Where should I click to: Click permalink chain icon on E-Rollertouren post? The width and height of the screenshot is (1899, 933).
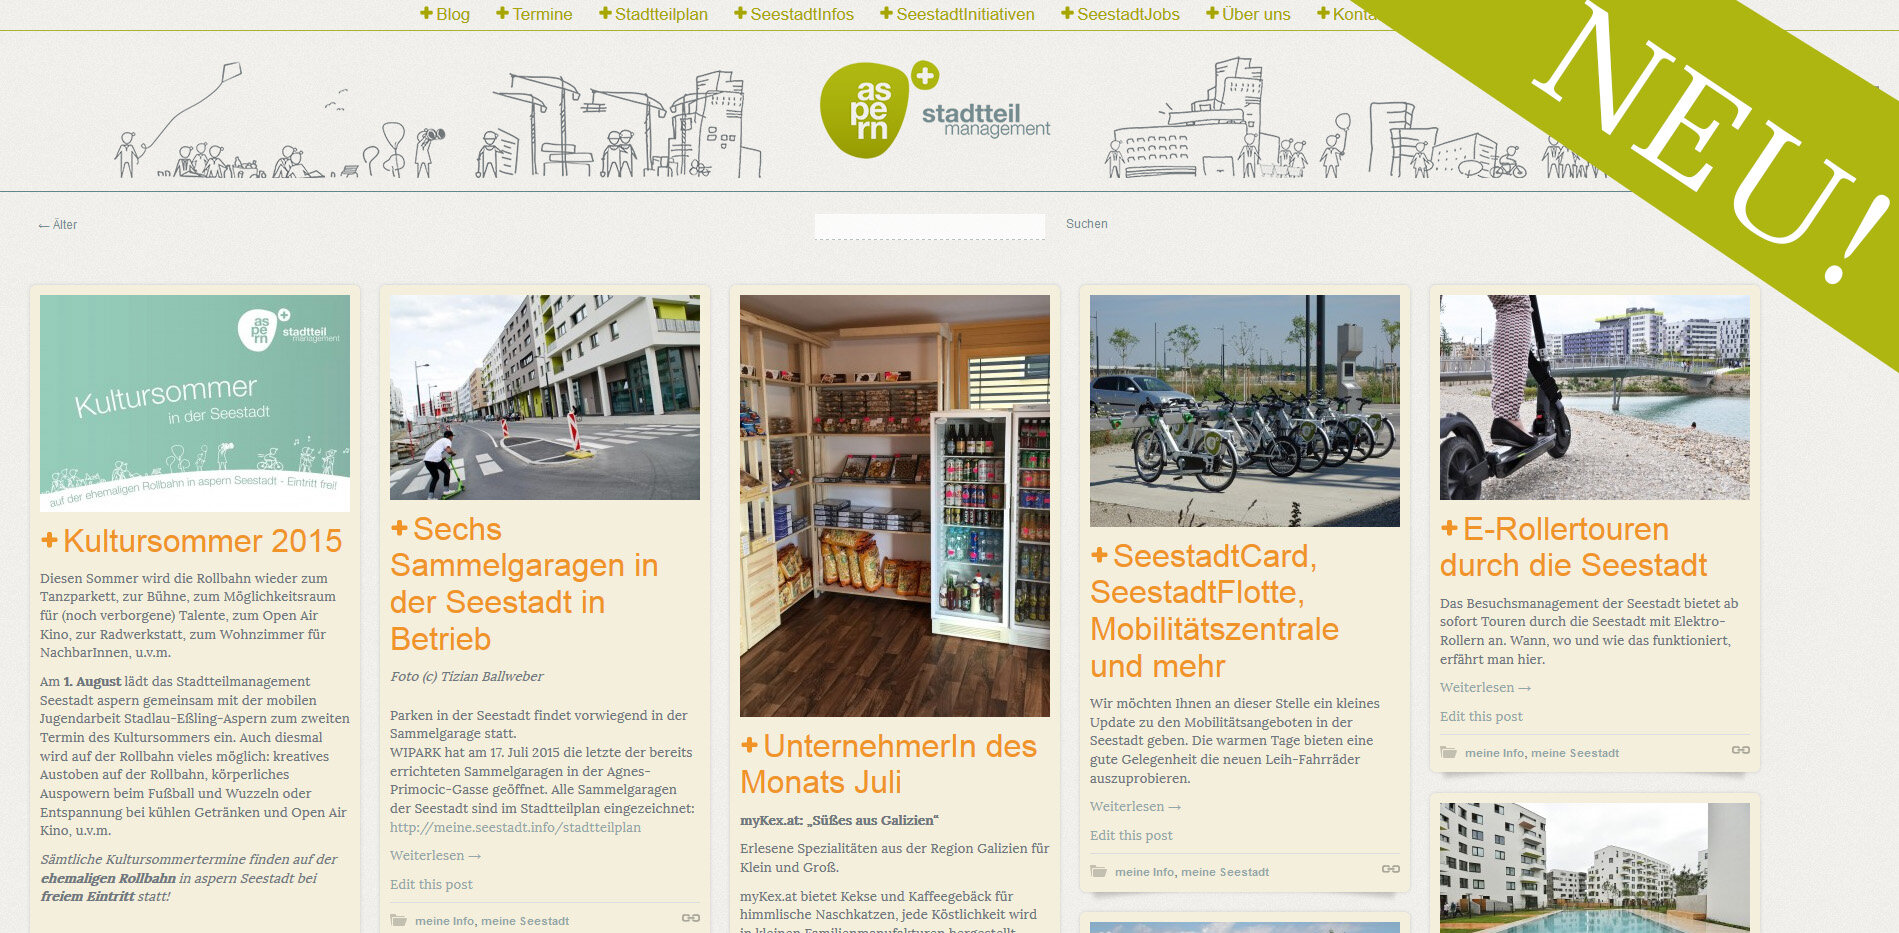1741,750
